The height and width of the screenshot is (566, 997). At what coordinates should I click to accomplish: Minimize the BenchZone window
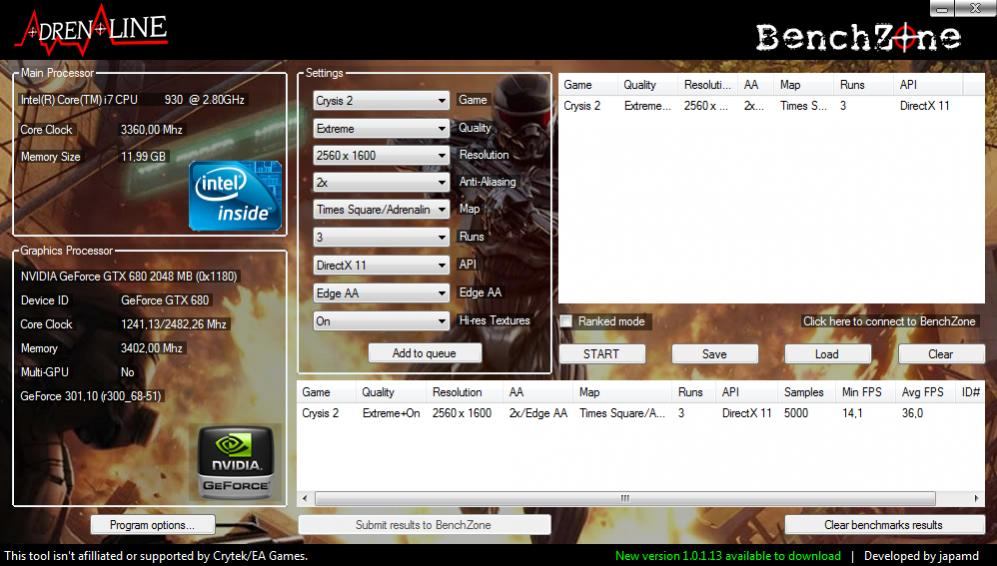click(943, 8)
